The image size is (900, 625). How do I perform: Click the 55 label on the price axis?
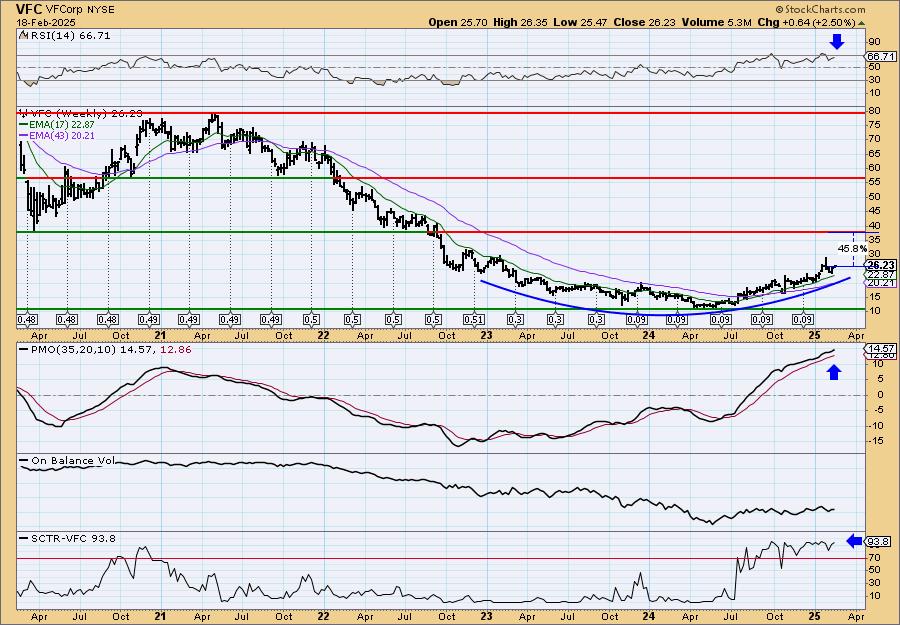point(873,182)
